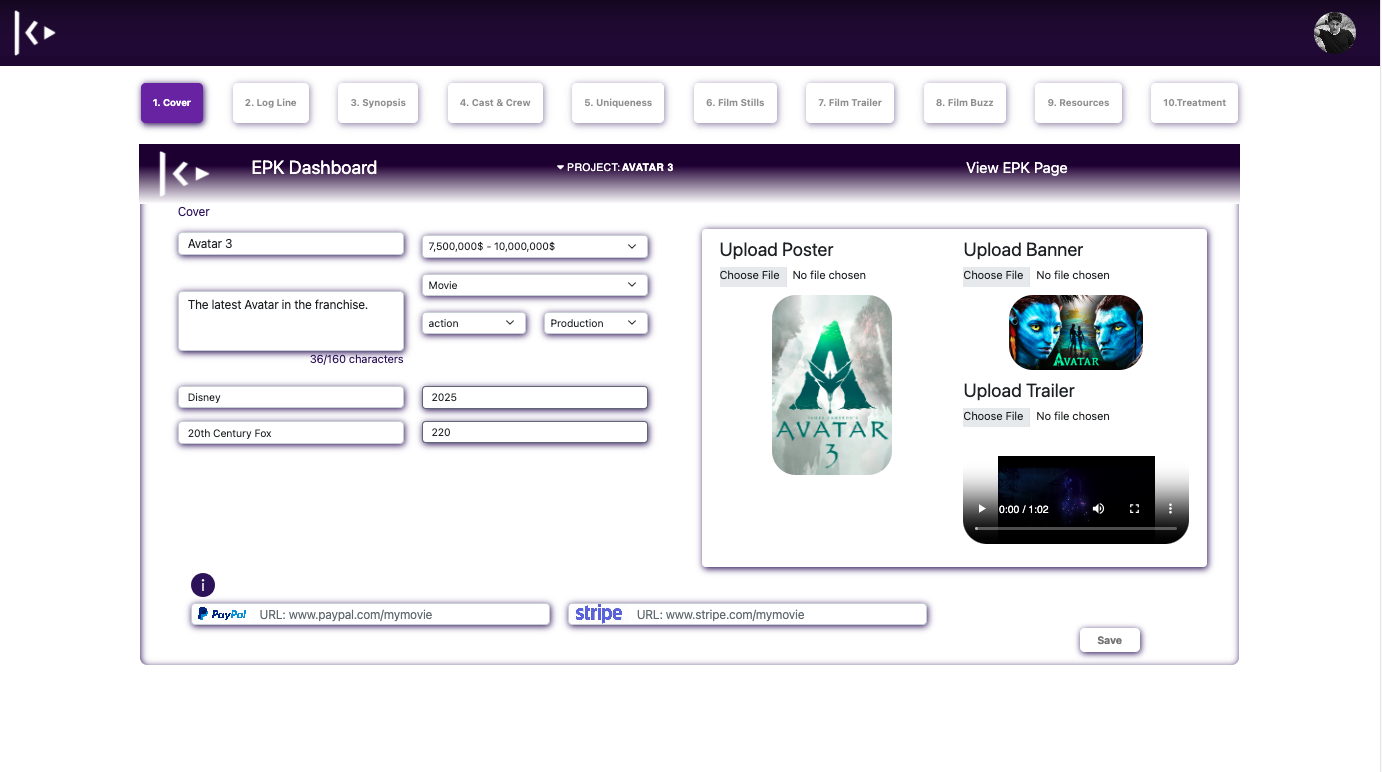Click the purple info icon

pyautogui.click(x=203, y=585)
